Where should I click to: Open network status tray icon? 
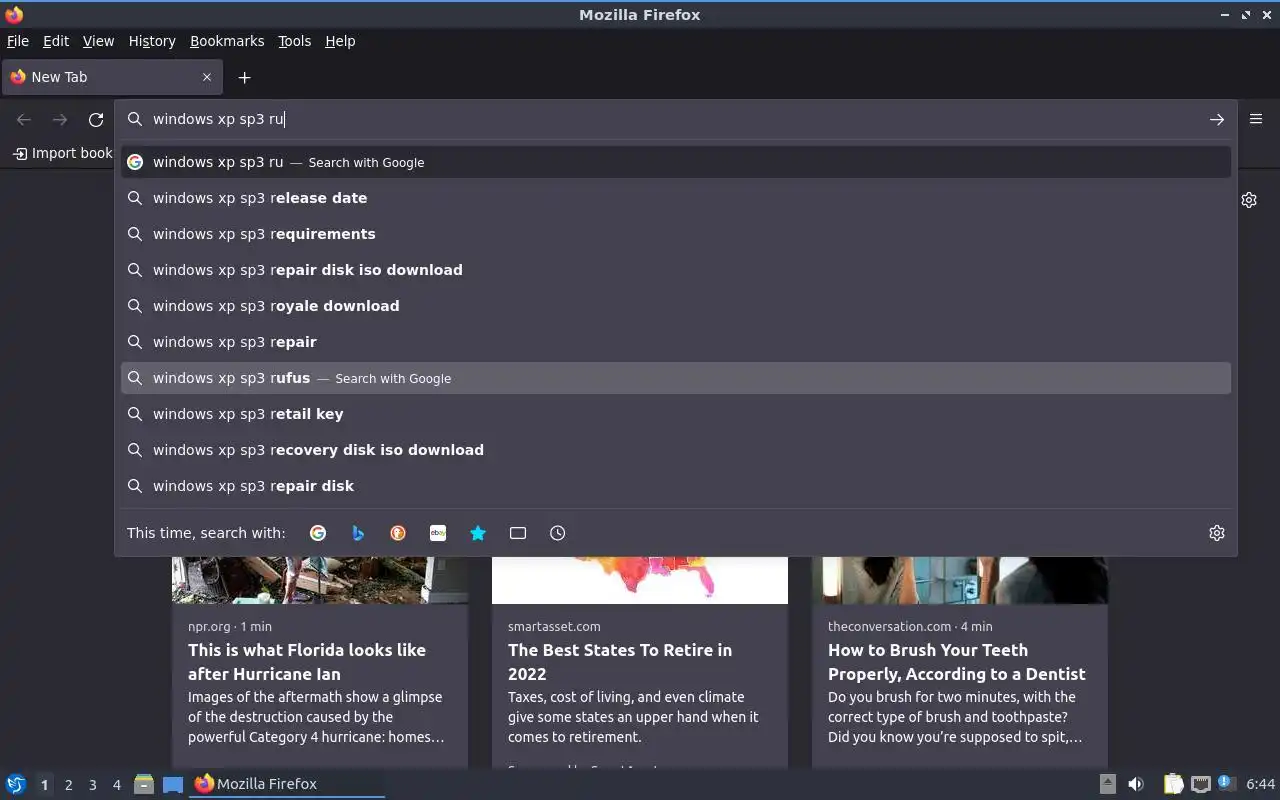[x=1201, y=784]
